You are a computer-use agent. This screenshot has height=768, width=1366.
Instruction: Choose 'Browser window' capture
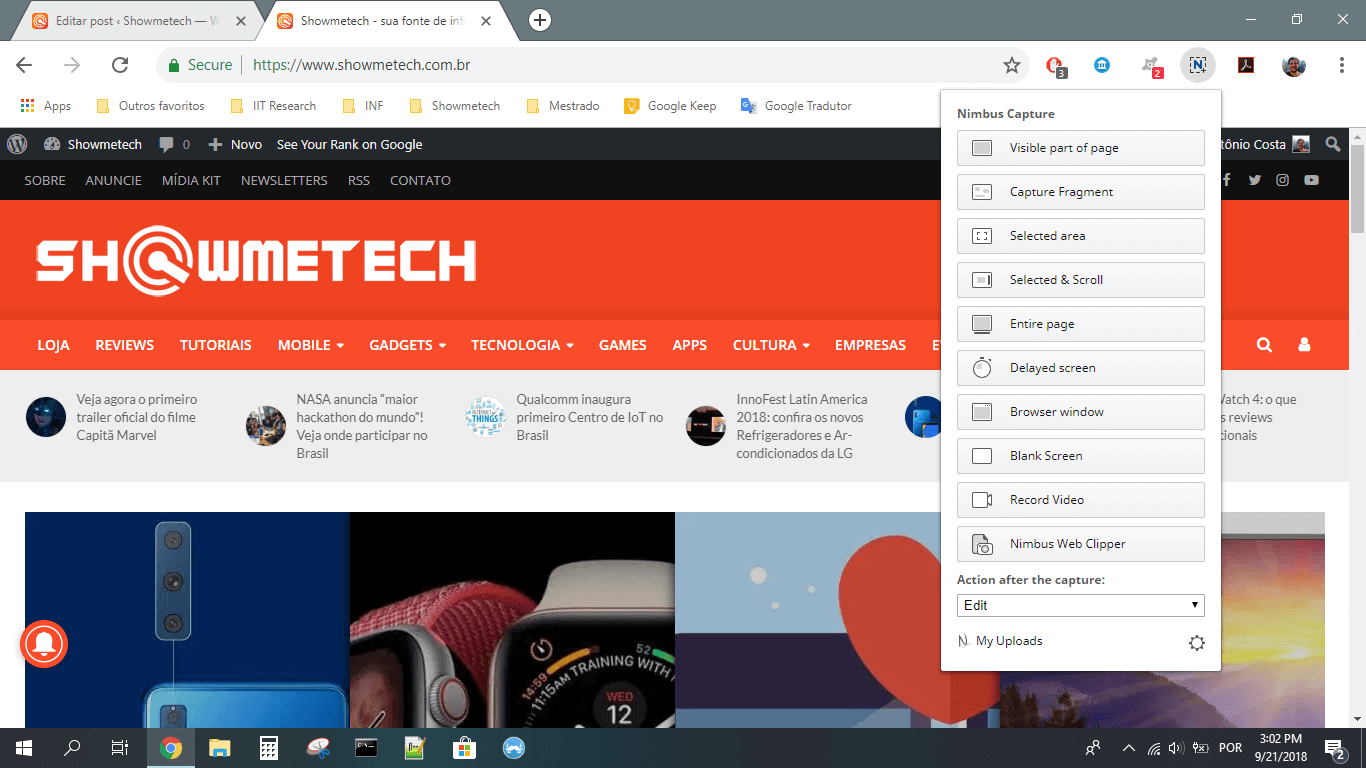1081,412
